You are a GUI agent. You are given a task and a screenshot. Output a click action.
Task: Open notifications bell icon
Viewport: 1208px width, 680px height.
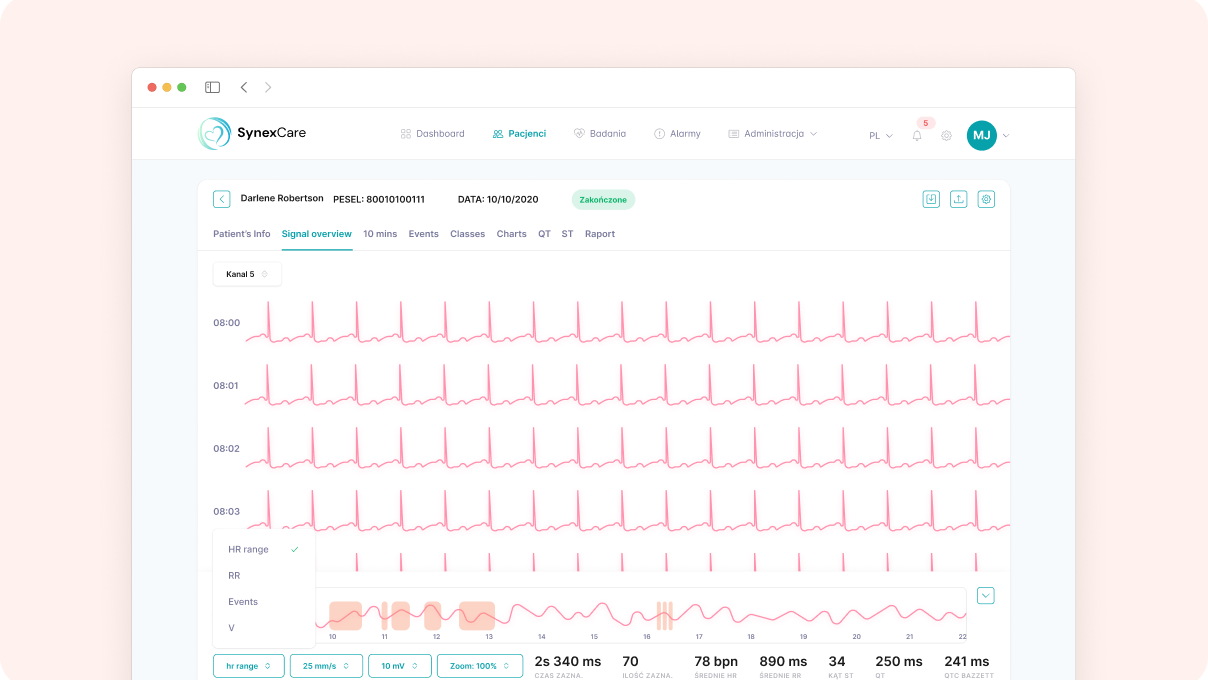coord(917,136)
